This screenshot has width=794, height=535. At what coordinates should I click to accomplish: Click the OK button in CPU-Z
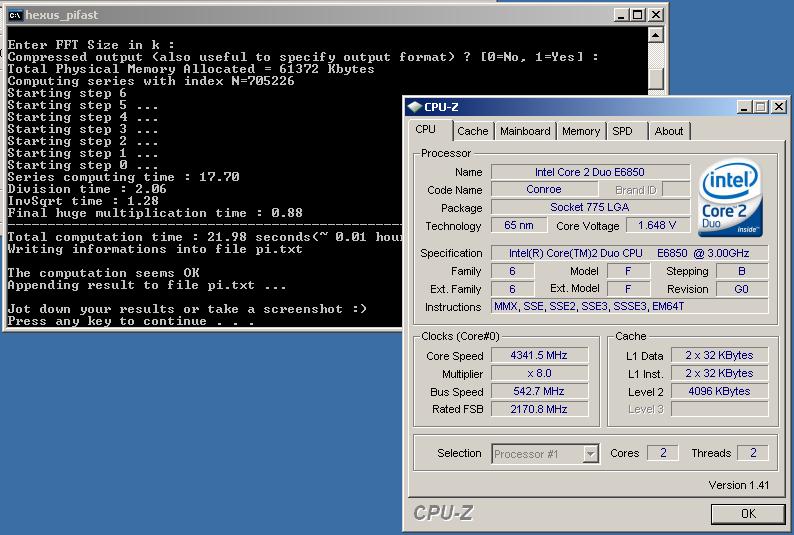click(x=748, y=514)
